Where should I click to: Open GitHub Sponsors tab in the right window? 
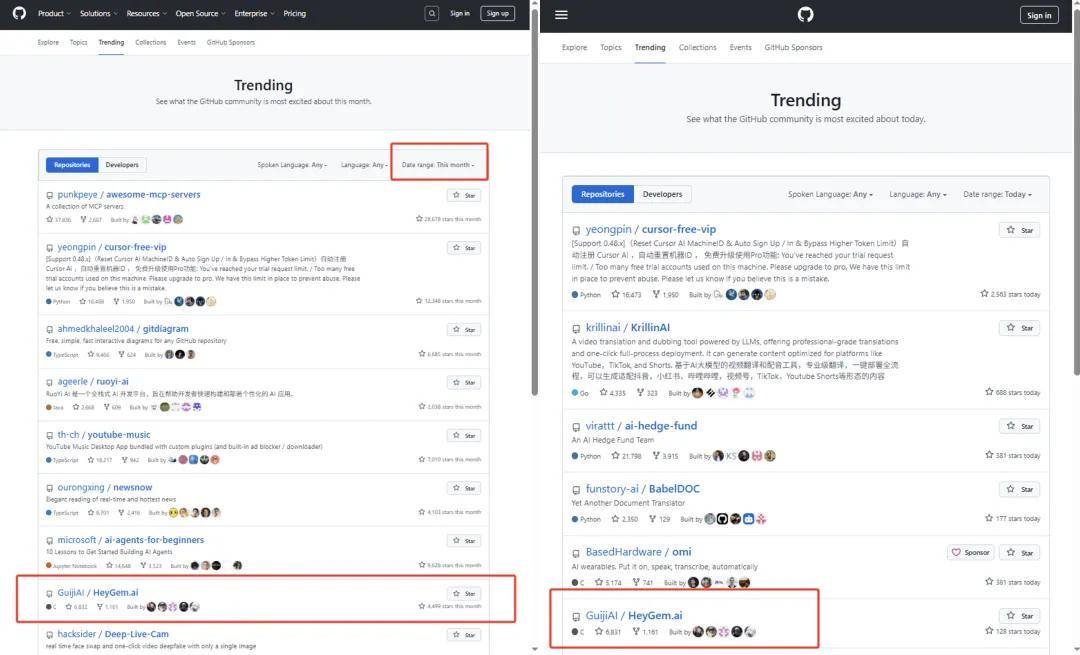793,48
